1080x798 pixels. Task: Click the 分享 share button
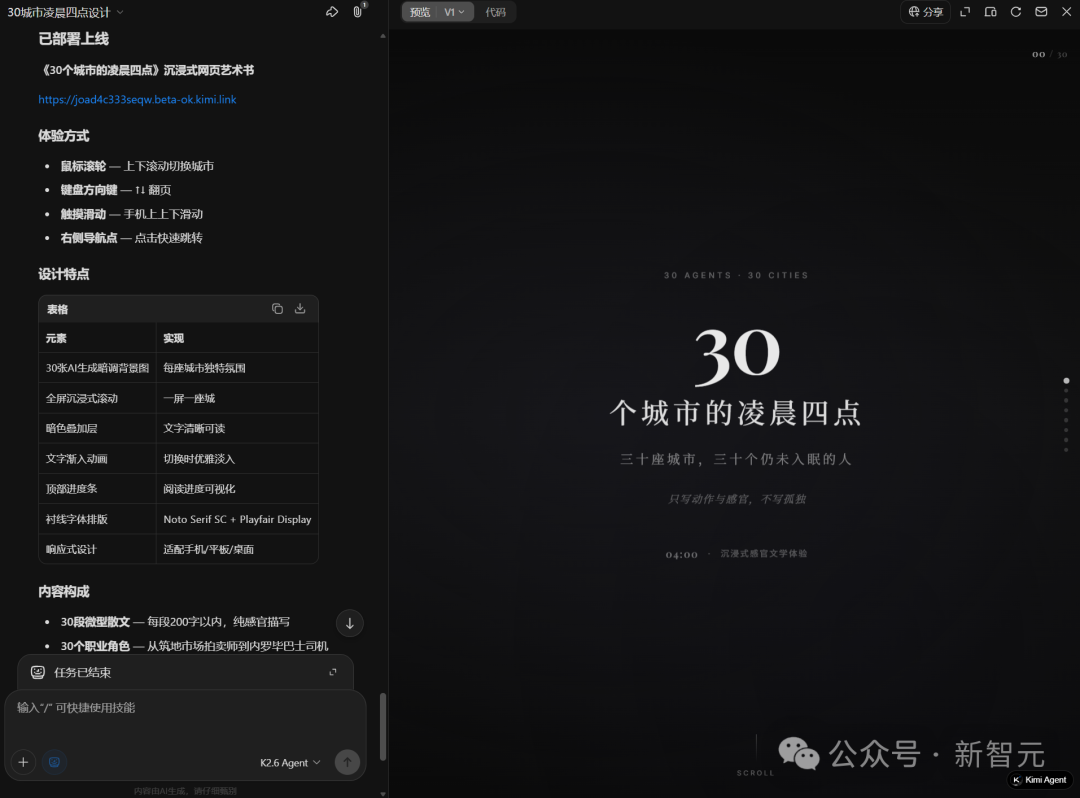tap(925, 12)
